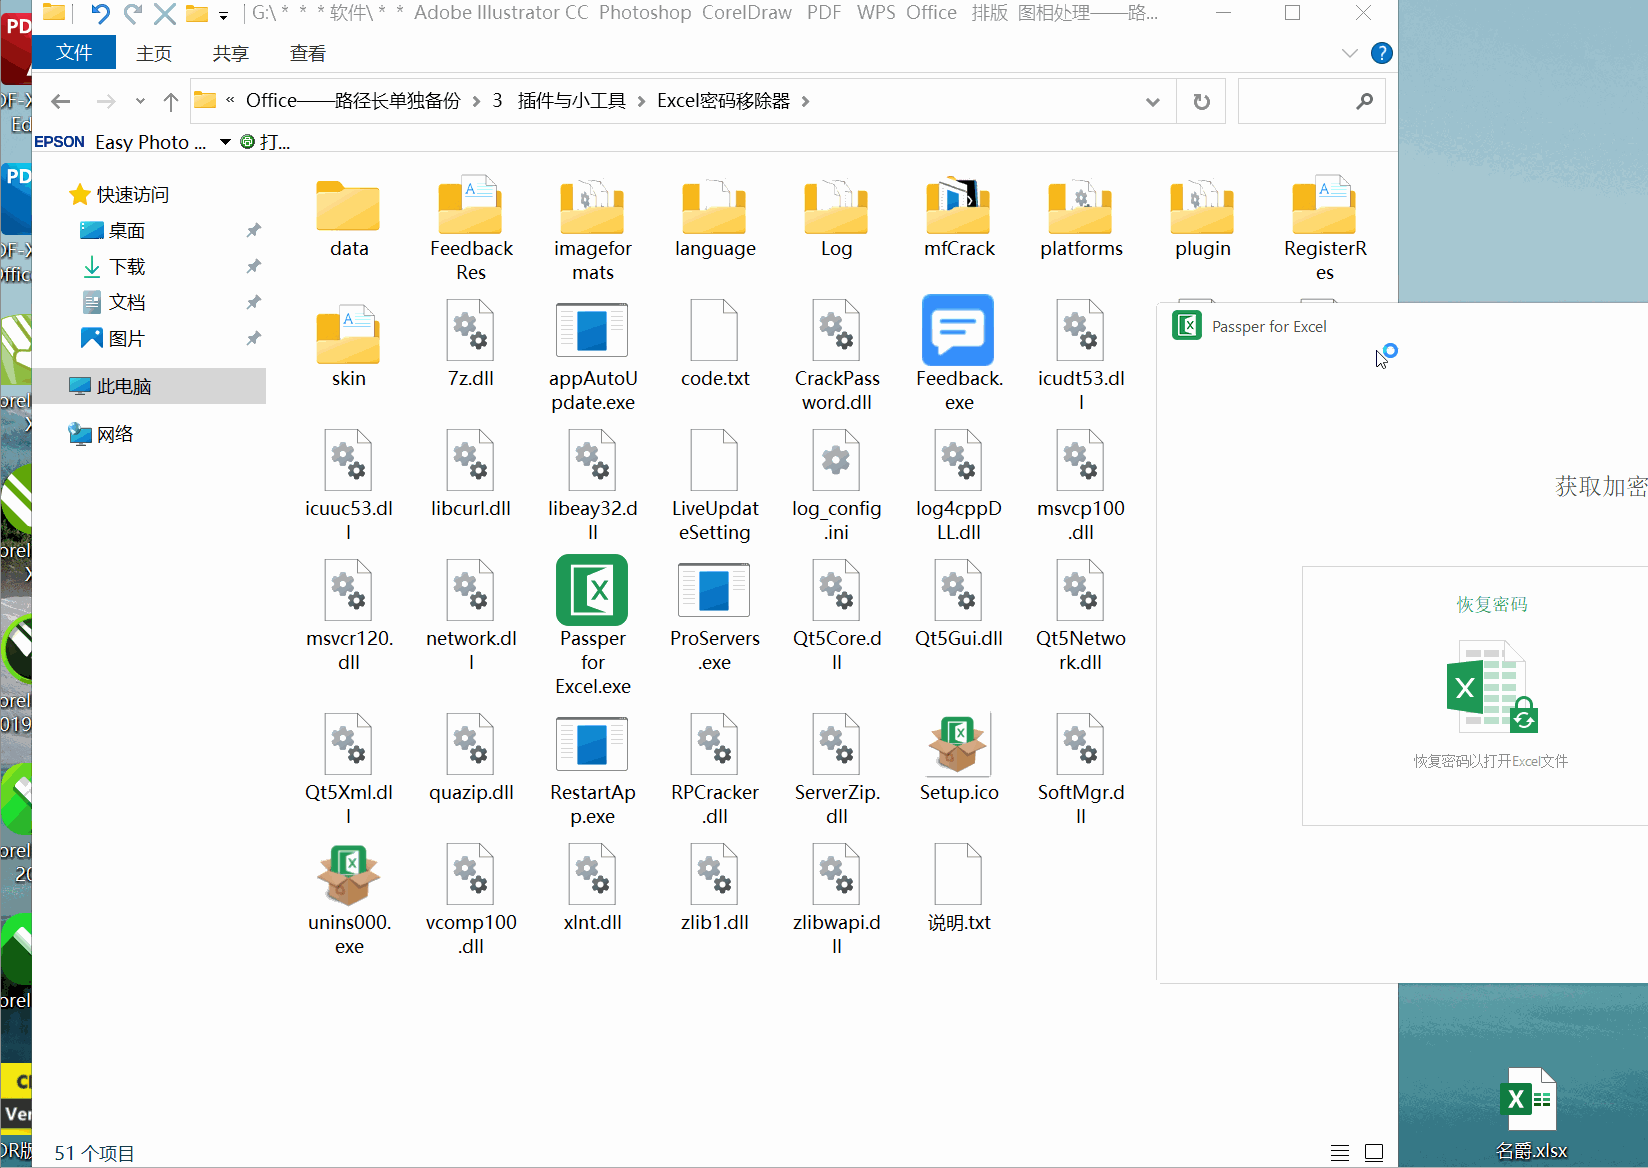1648x1168 pixels.
Task: Refresh the current folder view
Action: [x=1202, y=101]
